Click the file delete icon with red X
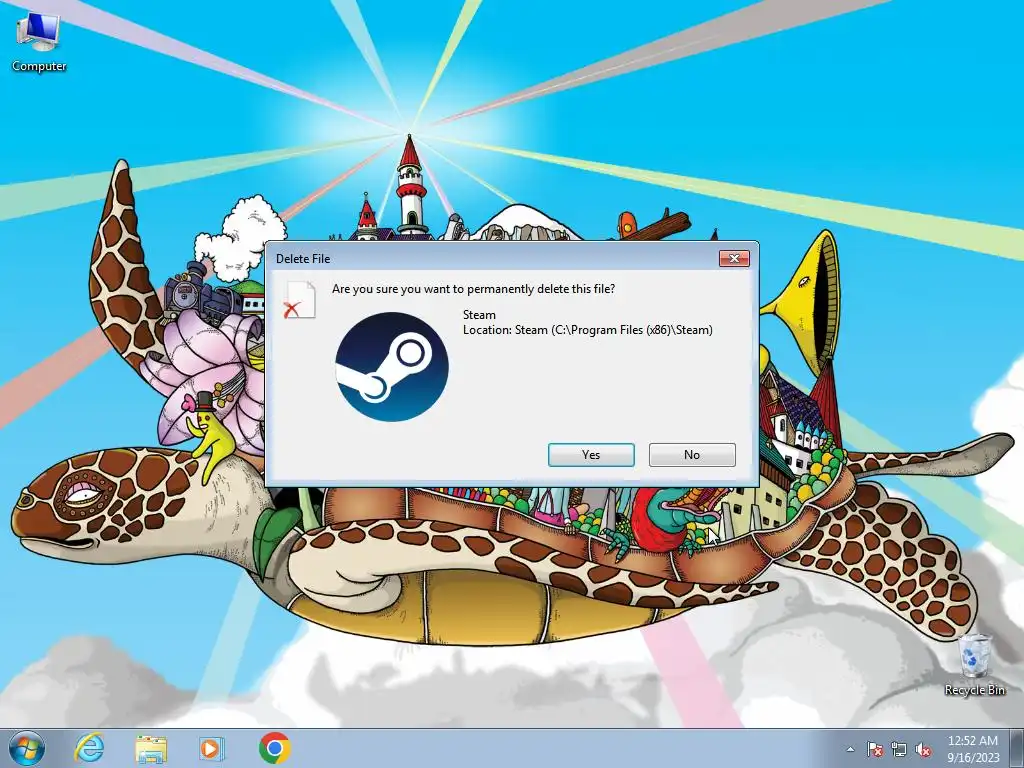The image size is (1024, 768). [x=300, y=300]
